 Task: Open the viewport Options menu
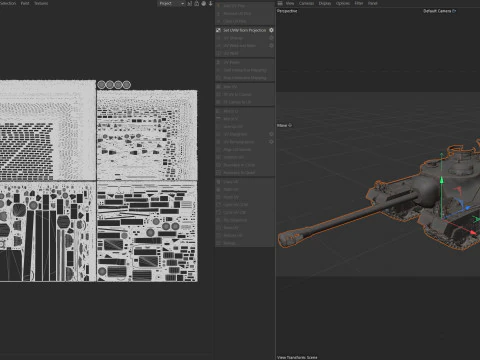pyautogui.click(x=343, y=3)
